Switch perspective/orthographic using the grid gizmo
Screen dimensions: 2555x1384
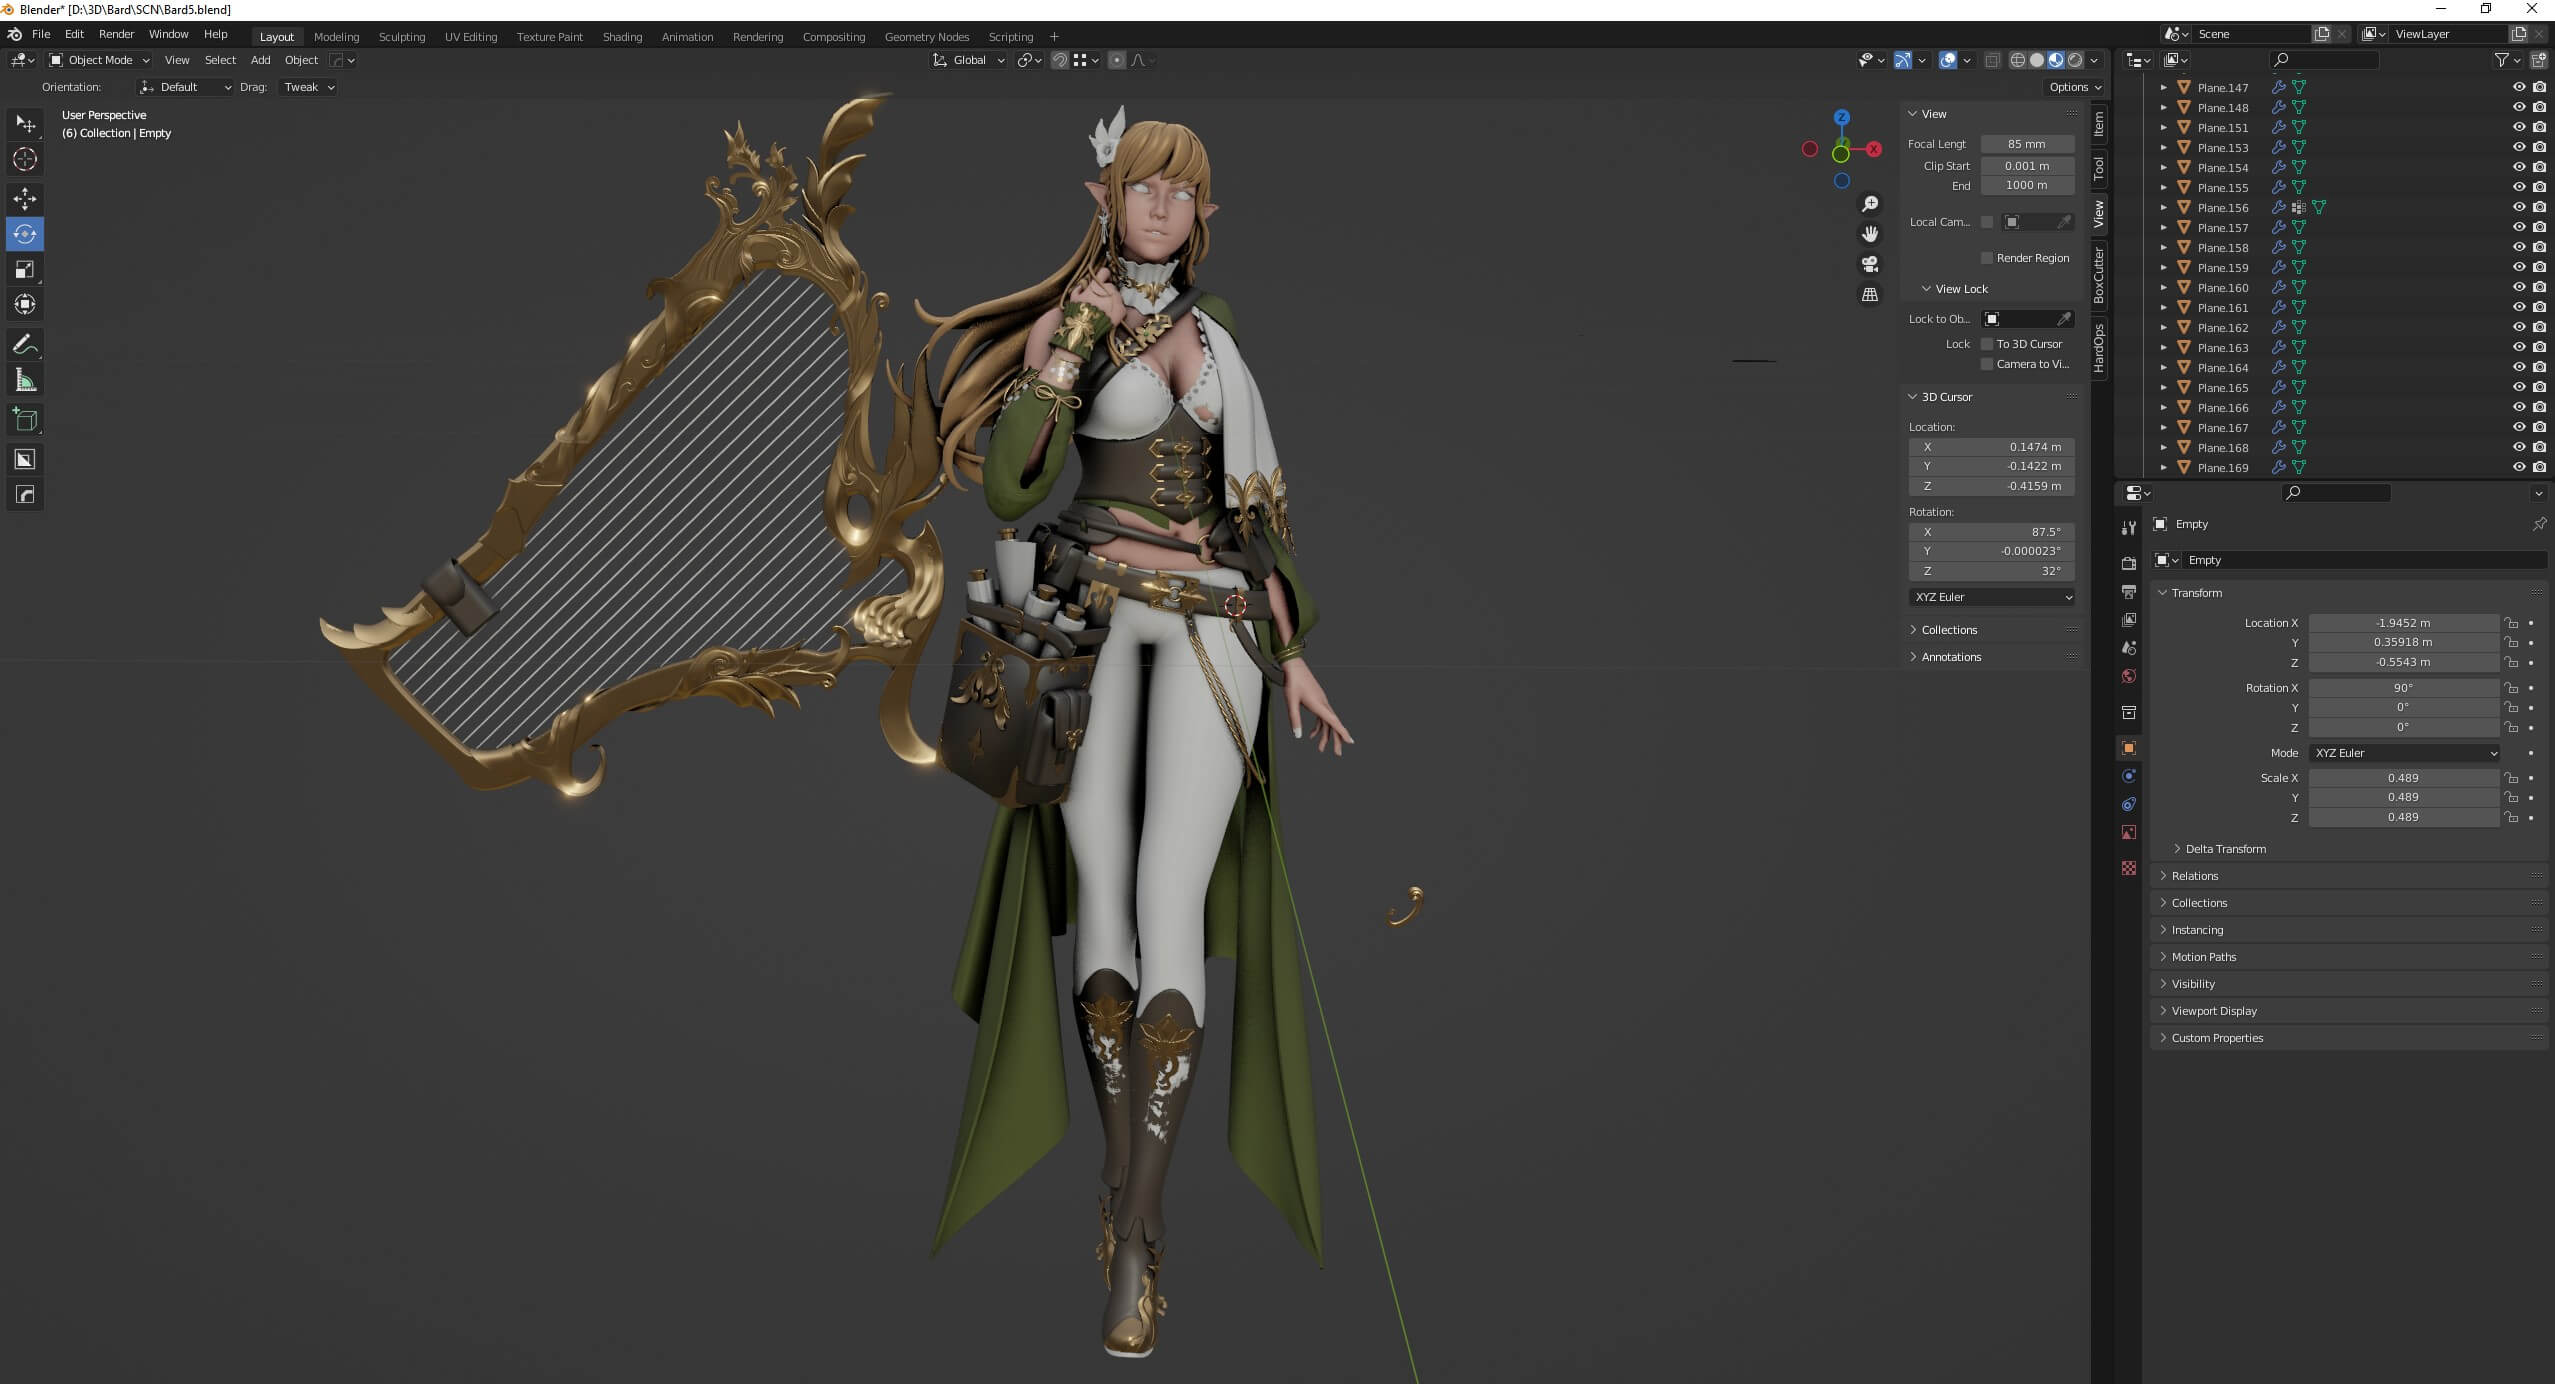pos(1870,295)
